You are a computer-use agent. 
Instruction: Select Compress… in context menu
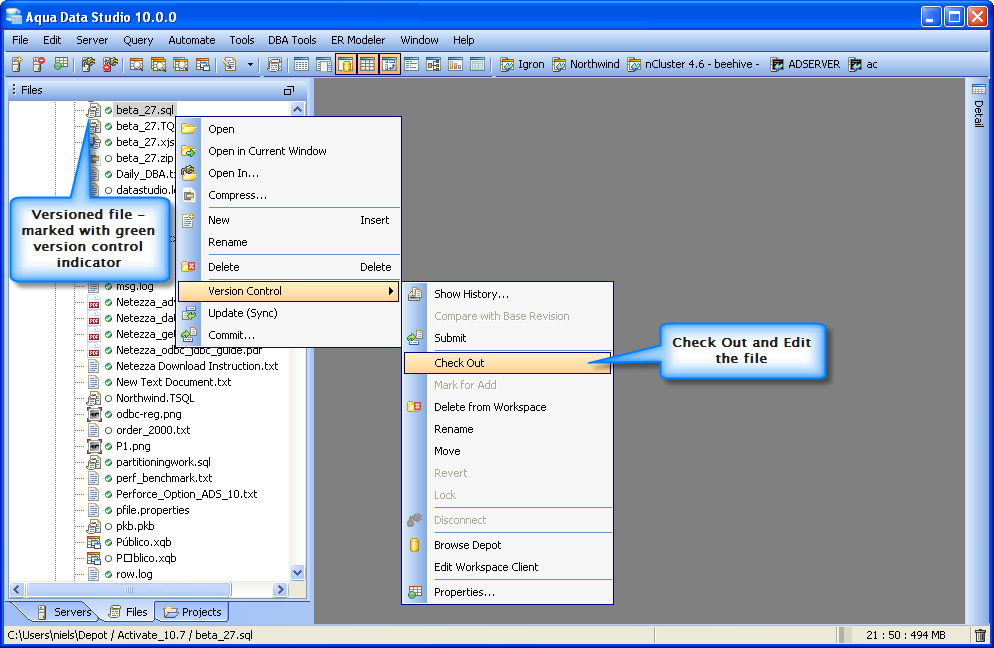pyautogui.click(x=288, y=195)
